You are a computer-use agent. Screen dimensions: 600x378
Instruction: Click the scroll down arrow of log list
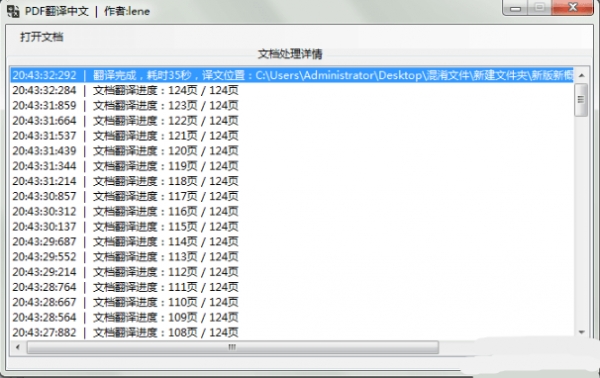[582, 332]
